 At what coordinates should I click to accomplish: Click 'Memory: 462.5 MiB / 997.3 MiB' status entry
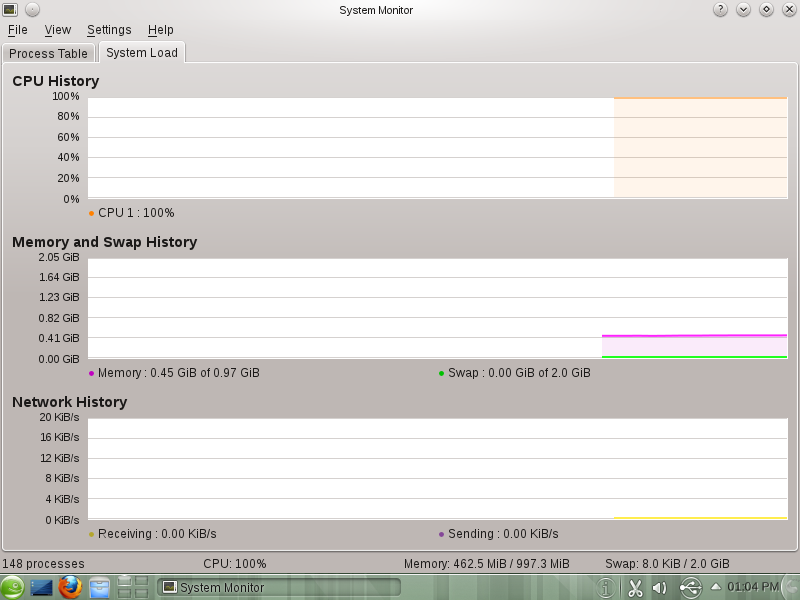coord(487,564)
